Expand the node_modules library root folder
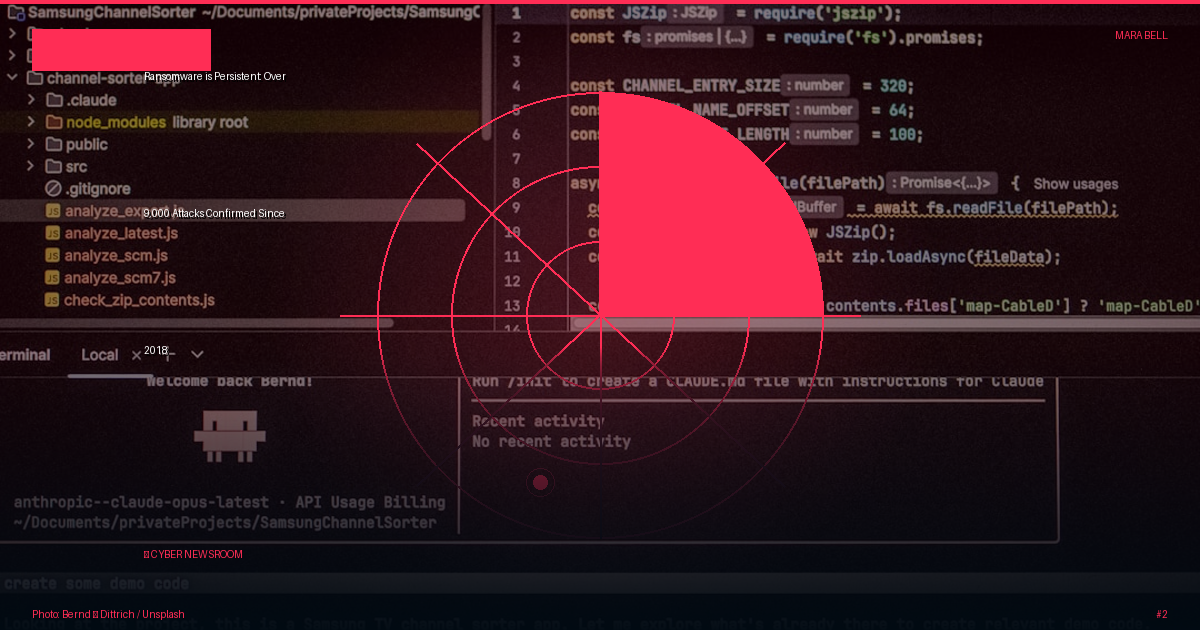 (x=31, y=122)
